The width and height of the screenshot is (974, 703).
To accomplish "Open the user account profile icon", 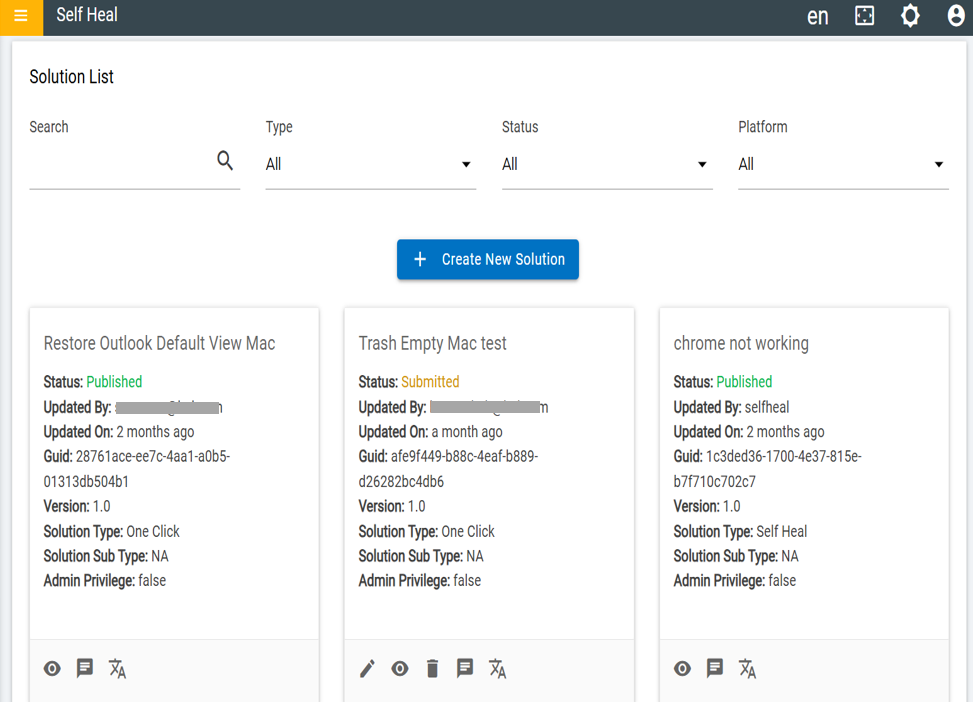I will pos(956,16).
